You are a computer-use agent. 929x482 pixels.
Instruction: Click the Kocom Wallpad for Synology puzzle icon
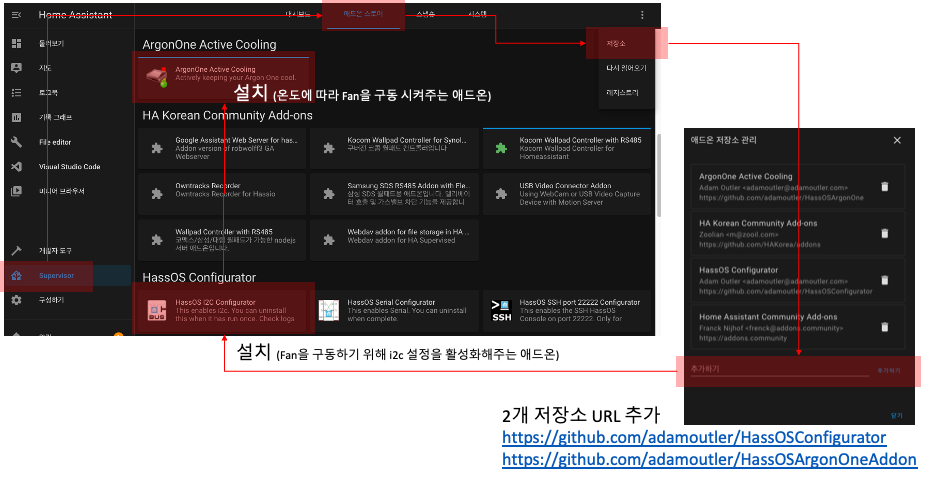(329, 148)
